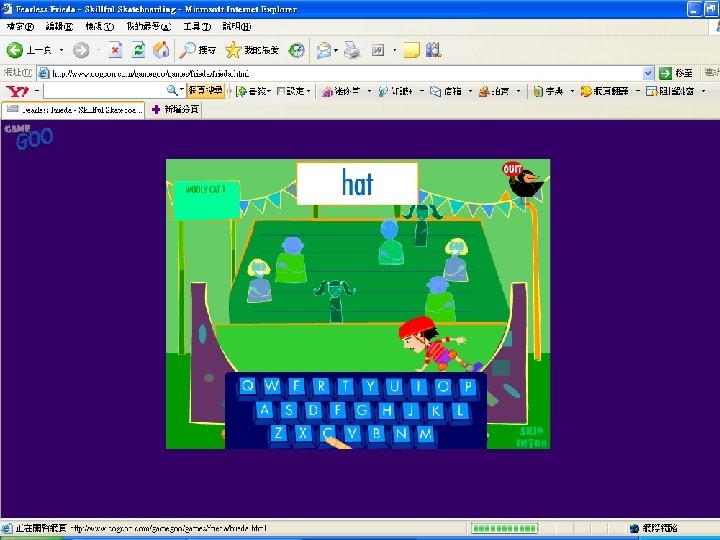Click the Q key on game keyboard
Screen dimensions: 720x540
click(247, 386)
